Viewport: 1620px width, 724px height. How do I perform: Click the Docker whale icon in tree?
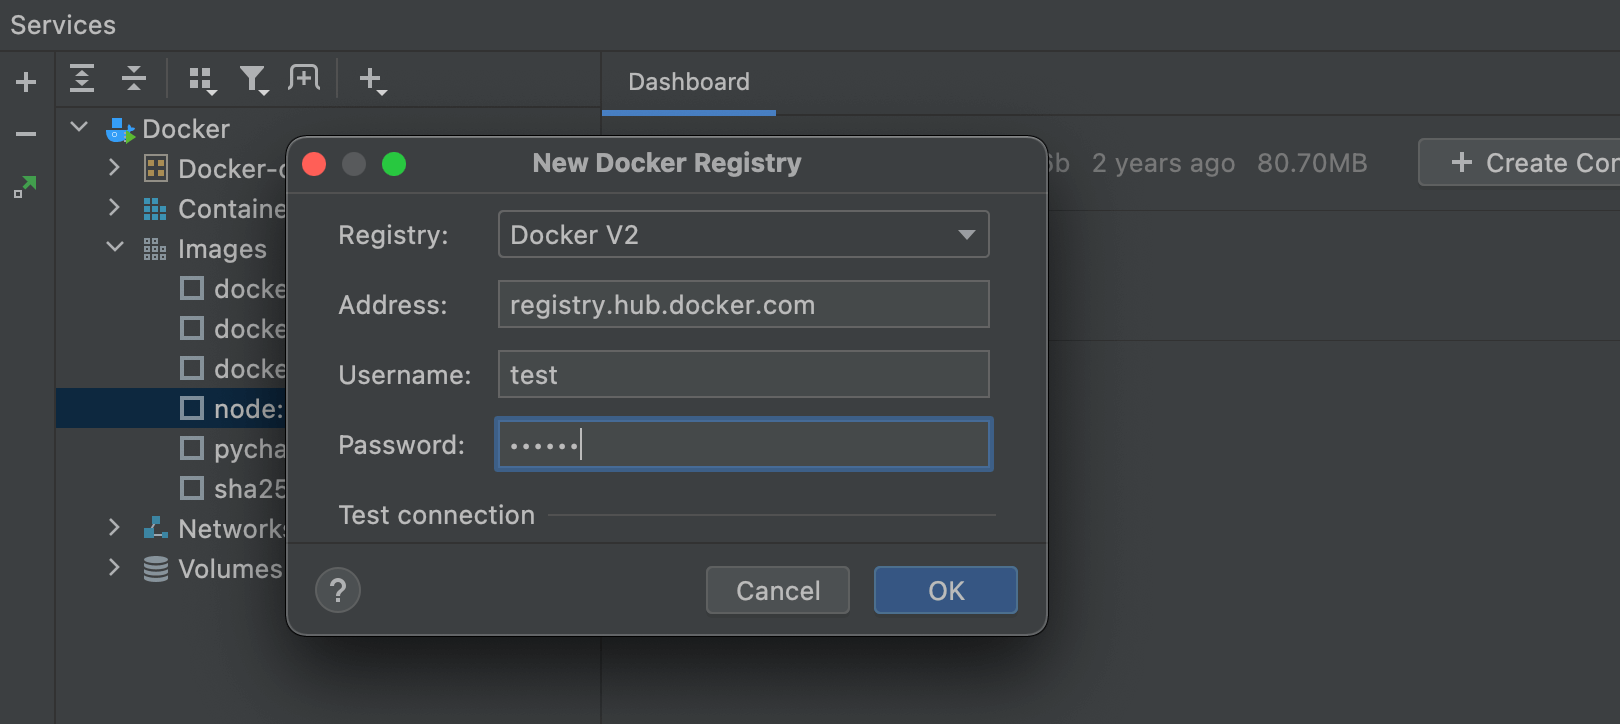121,129
